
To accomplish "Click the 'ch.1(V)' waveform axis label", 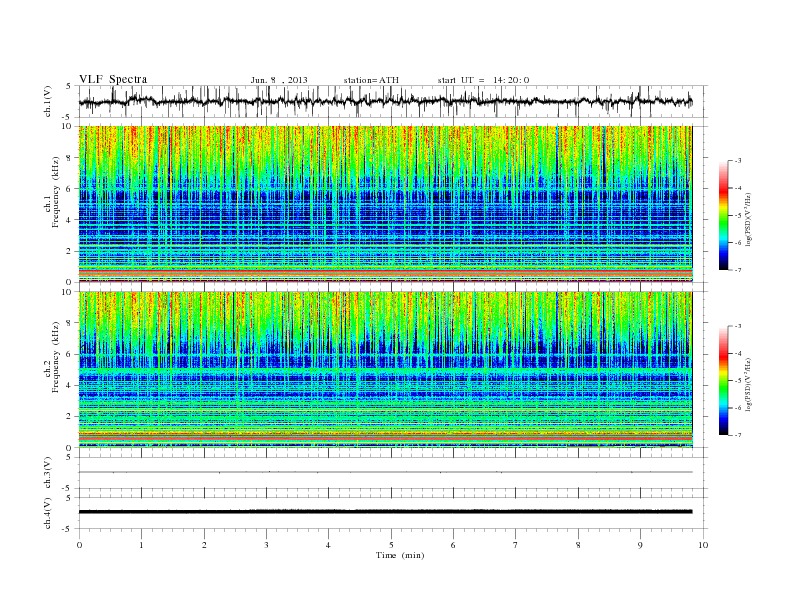I will (x=48, y=101).
